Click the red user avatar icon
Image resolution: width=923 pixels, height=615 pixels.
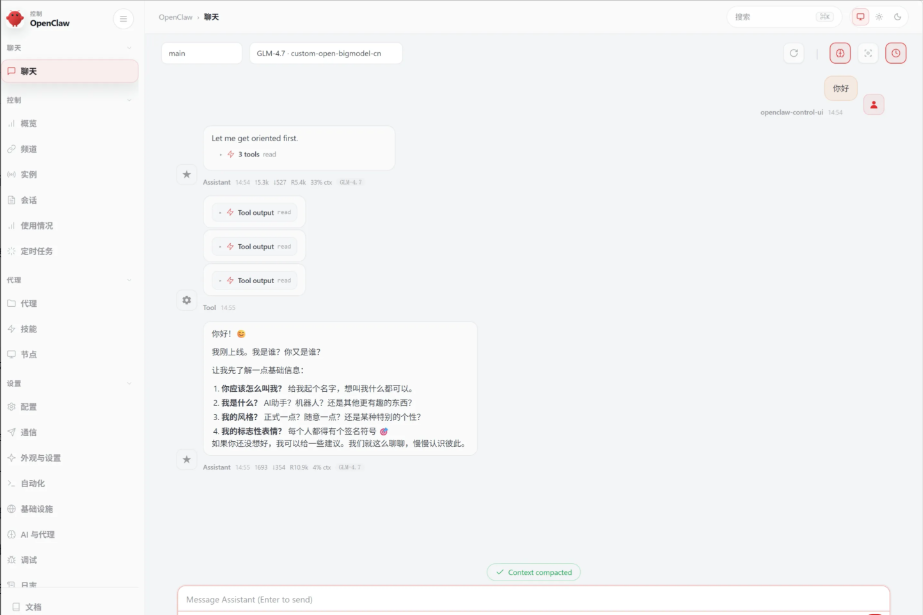[874, 104]
